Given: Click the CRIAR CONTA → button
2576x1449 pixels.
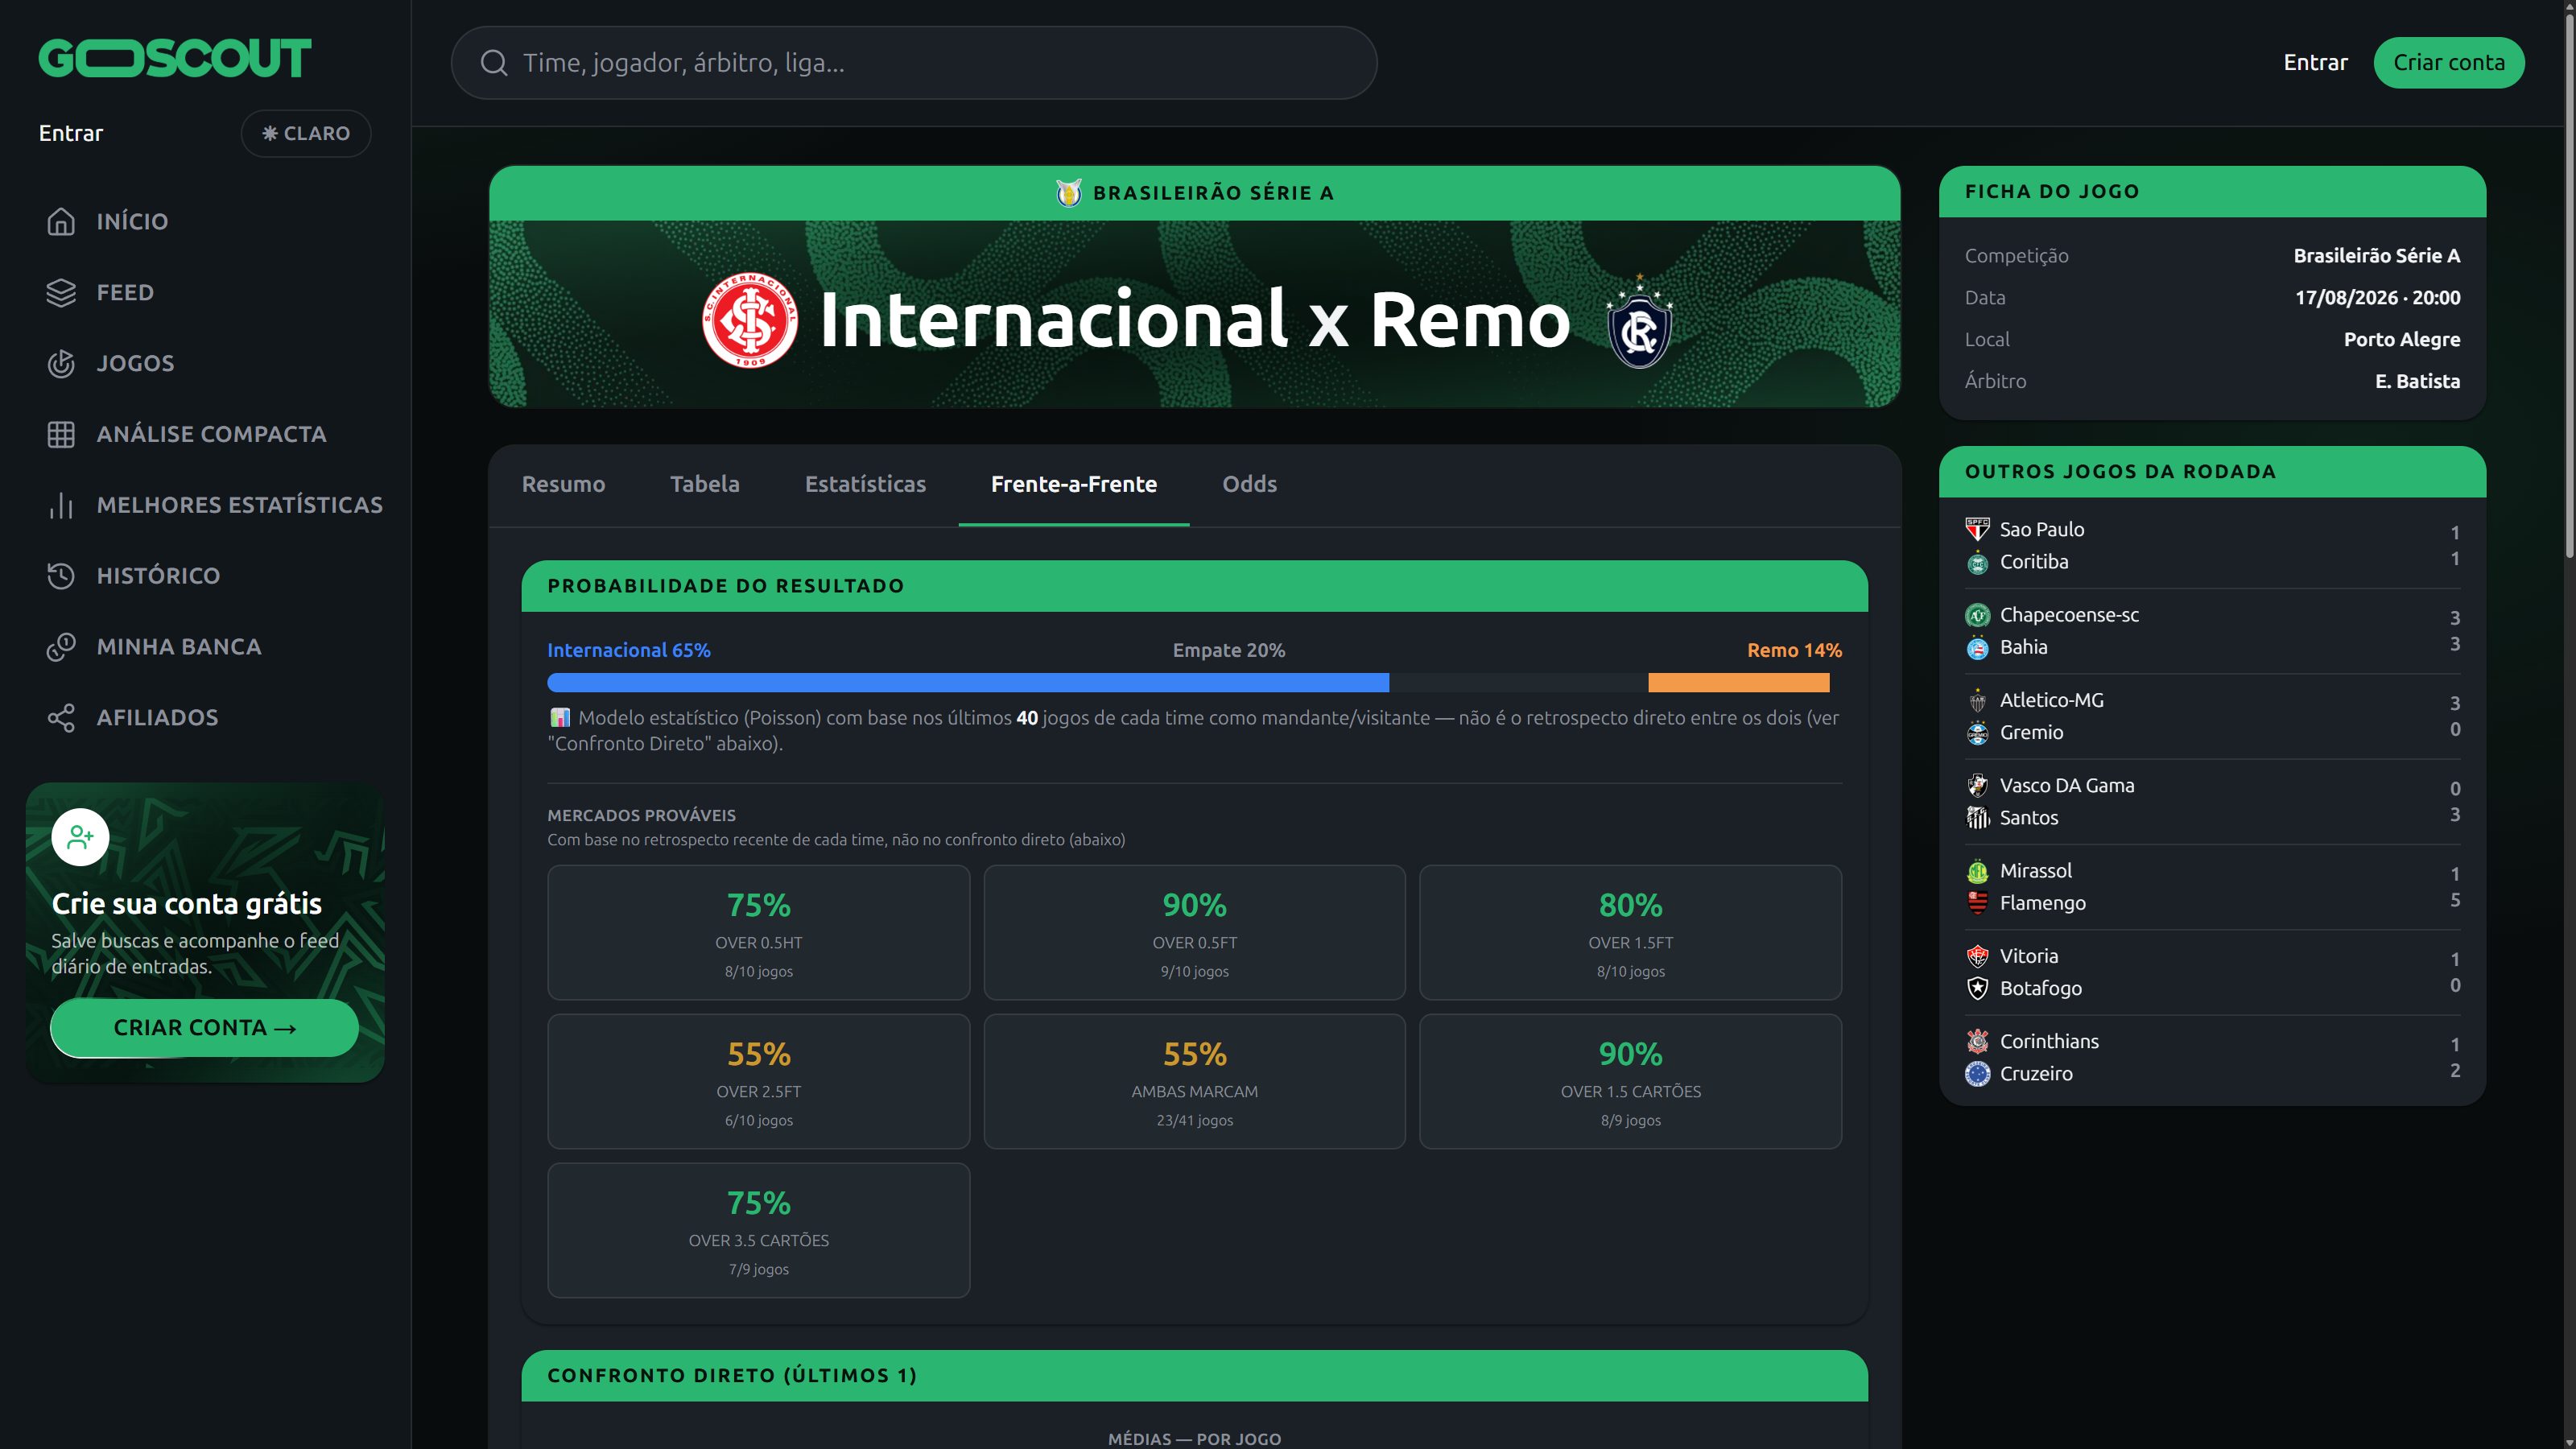Looking at the screenshot, I should tap(204, 1028).
